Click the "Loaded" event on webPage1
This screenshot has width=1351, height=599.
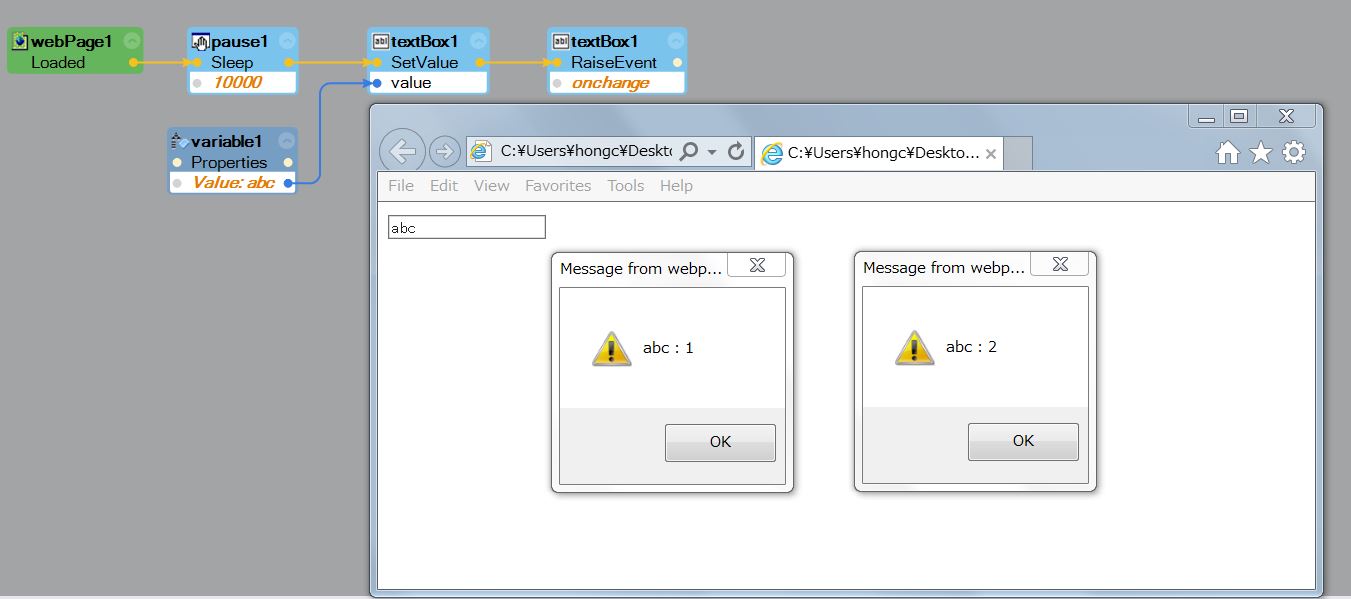[58, 62]
